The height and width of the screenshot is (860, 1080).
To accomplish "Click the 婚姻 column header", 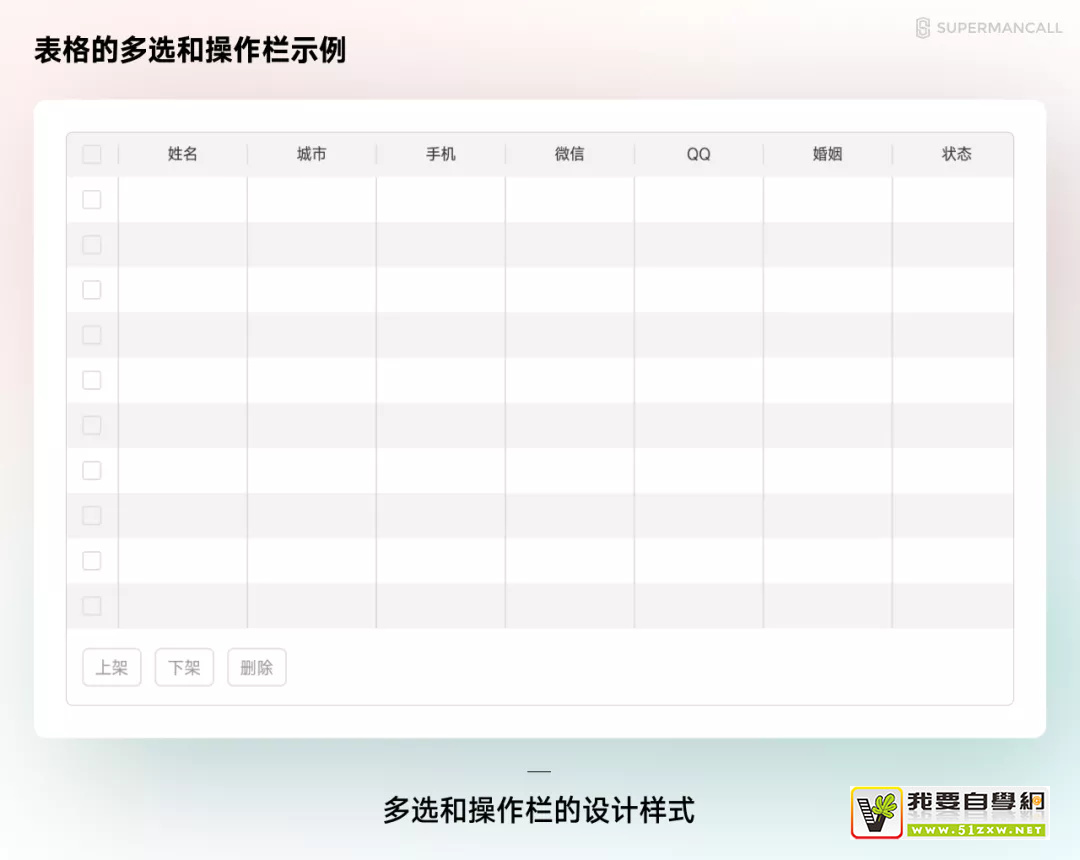I will [828, 154].
